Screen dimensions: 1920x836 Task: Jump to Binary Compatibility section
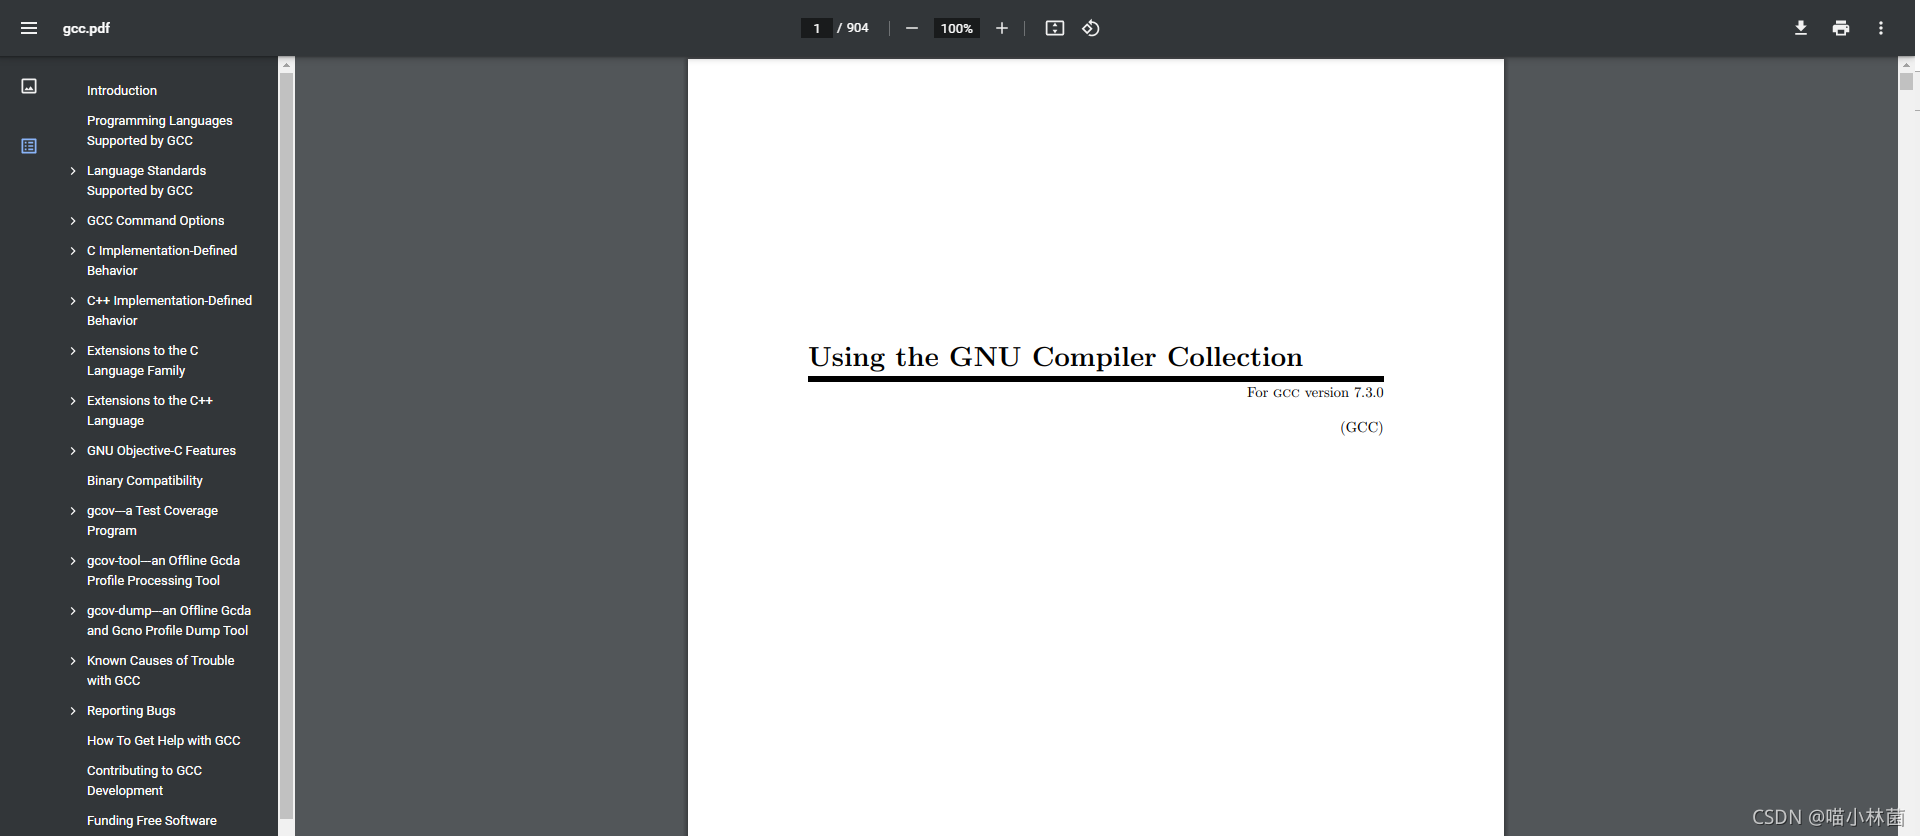(x=145, y=481)
